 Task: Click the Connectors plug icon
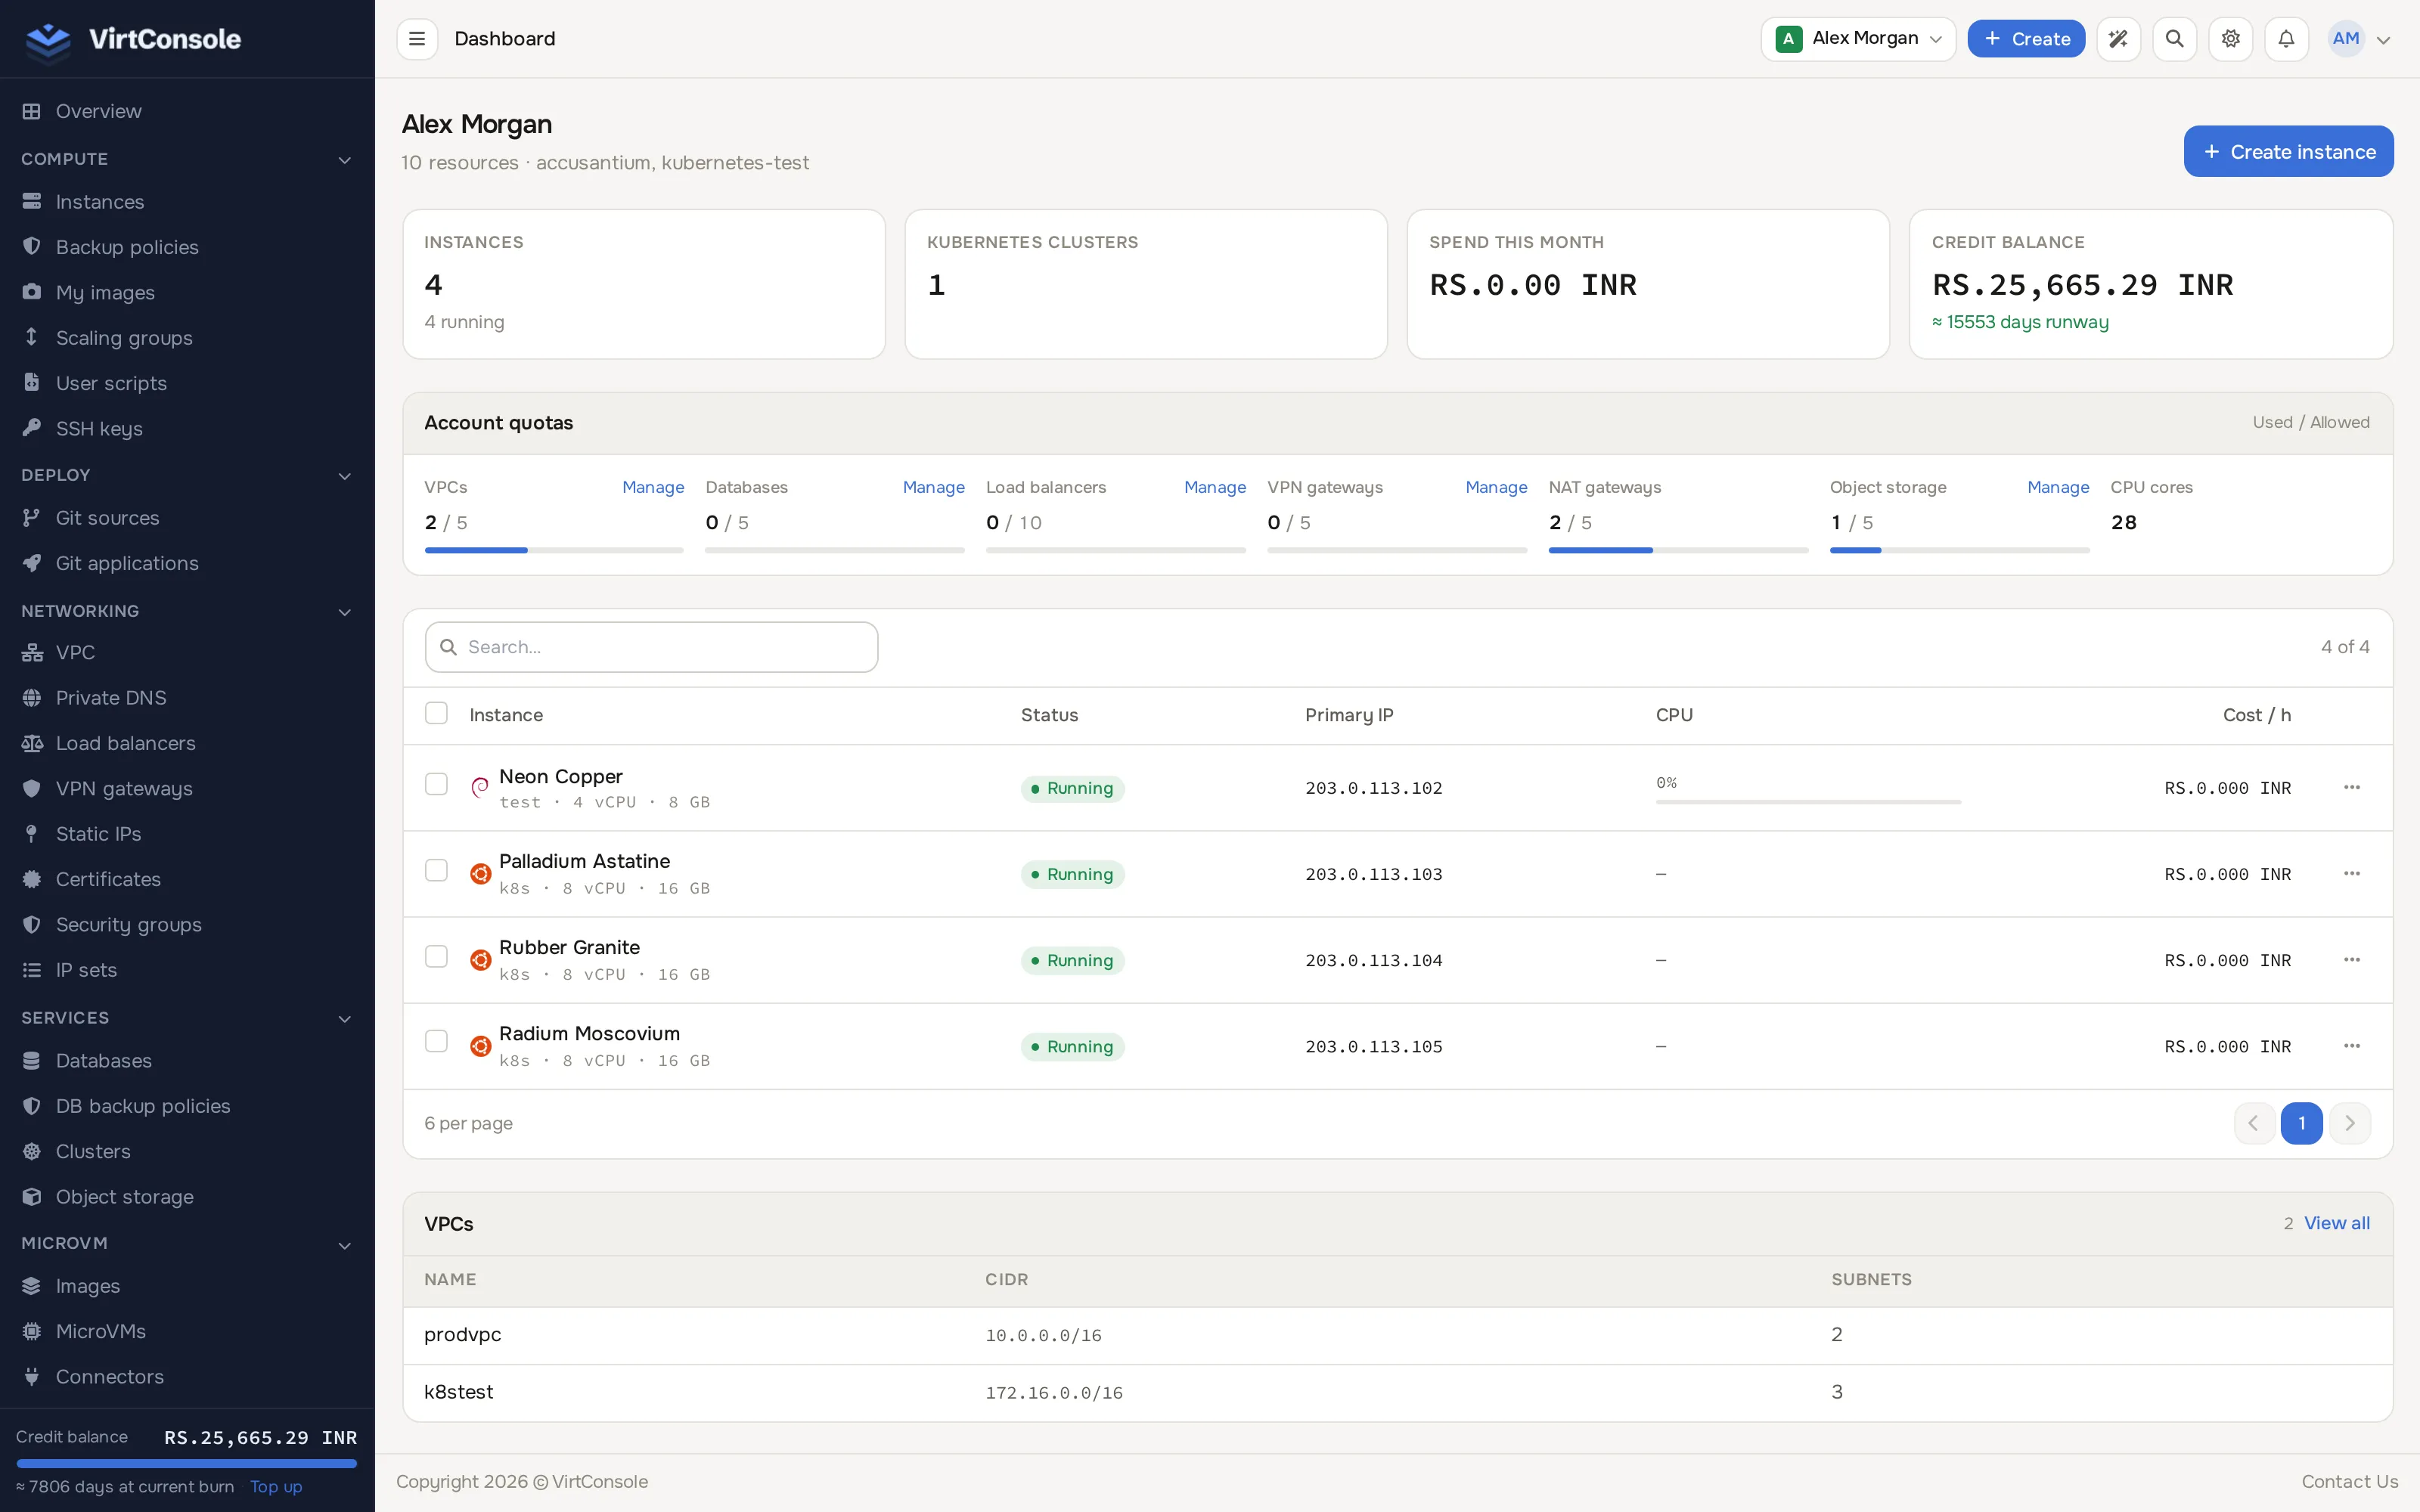(x=32, y=1377)
